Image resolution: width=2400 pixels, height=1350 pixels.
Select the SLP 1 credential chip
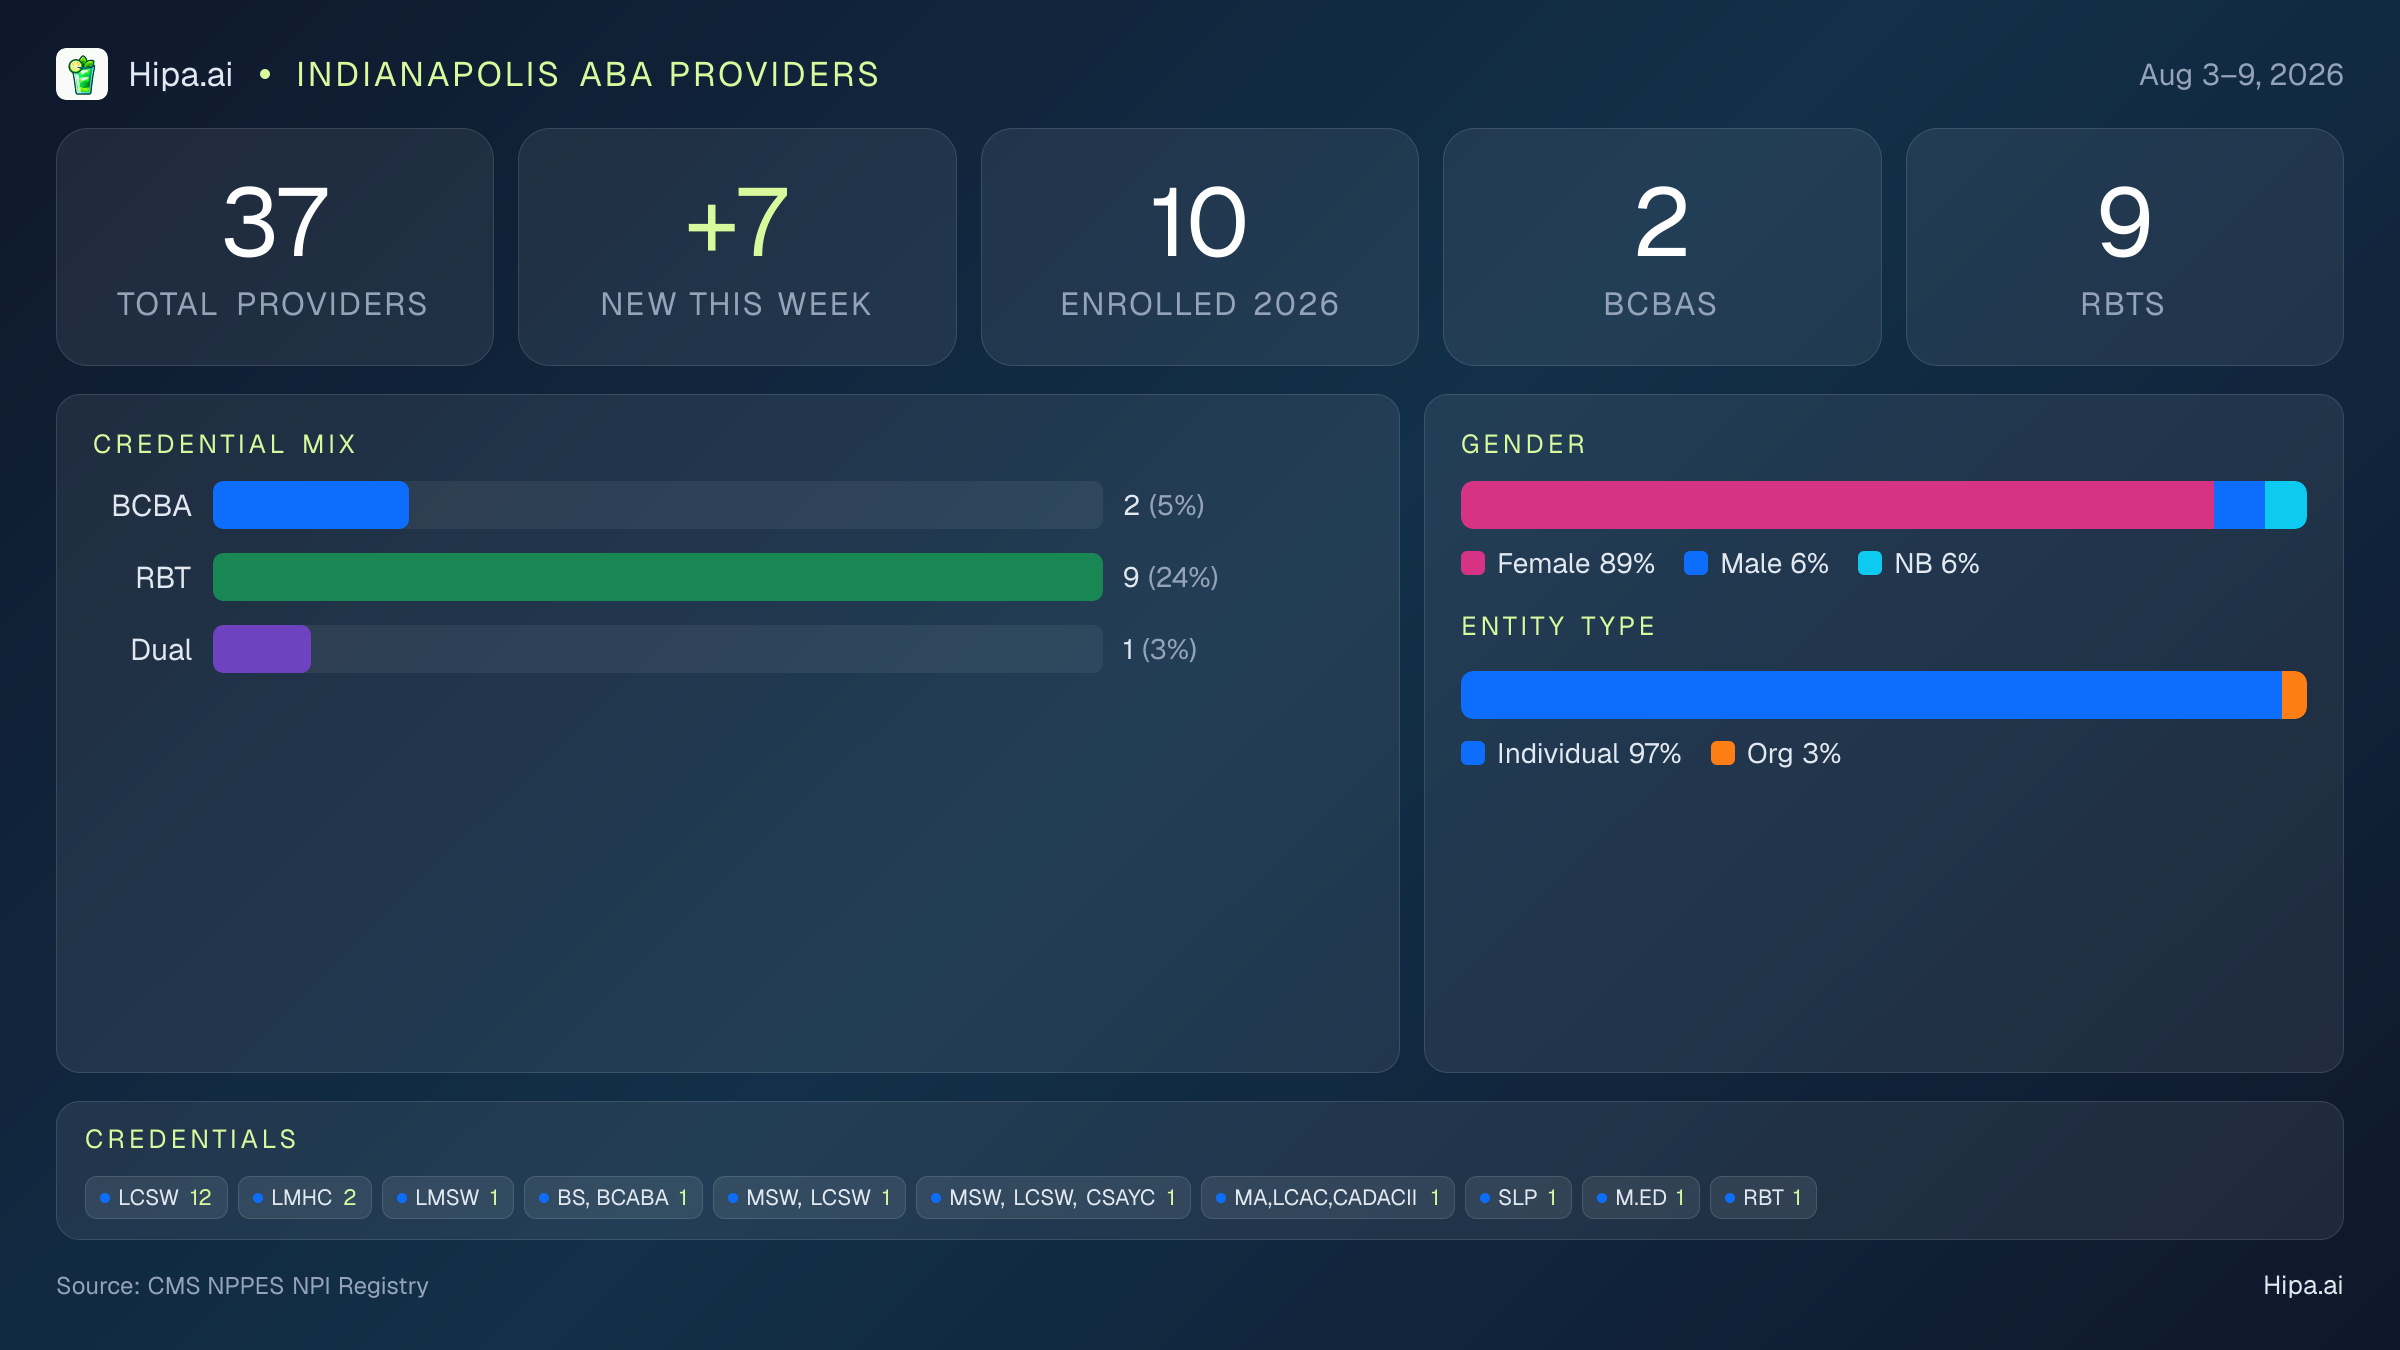click(1518, 1197)
